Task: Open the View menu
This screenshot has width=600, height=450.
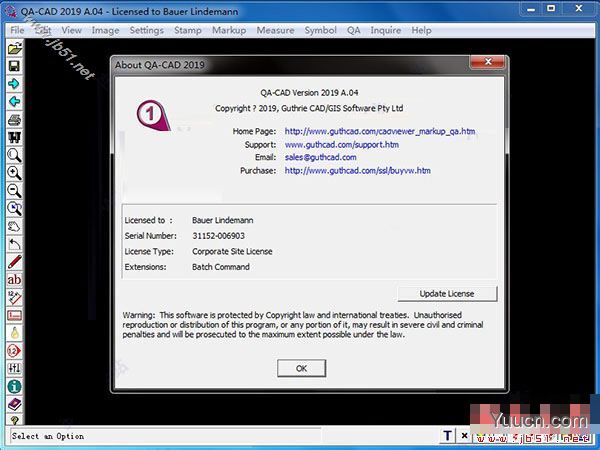Action: coord(72,30)
